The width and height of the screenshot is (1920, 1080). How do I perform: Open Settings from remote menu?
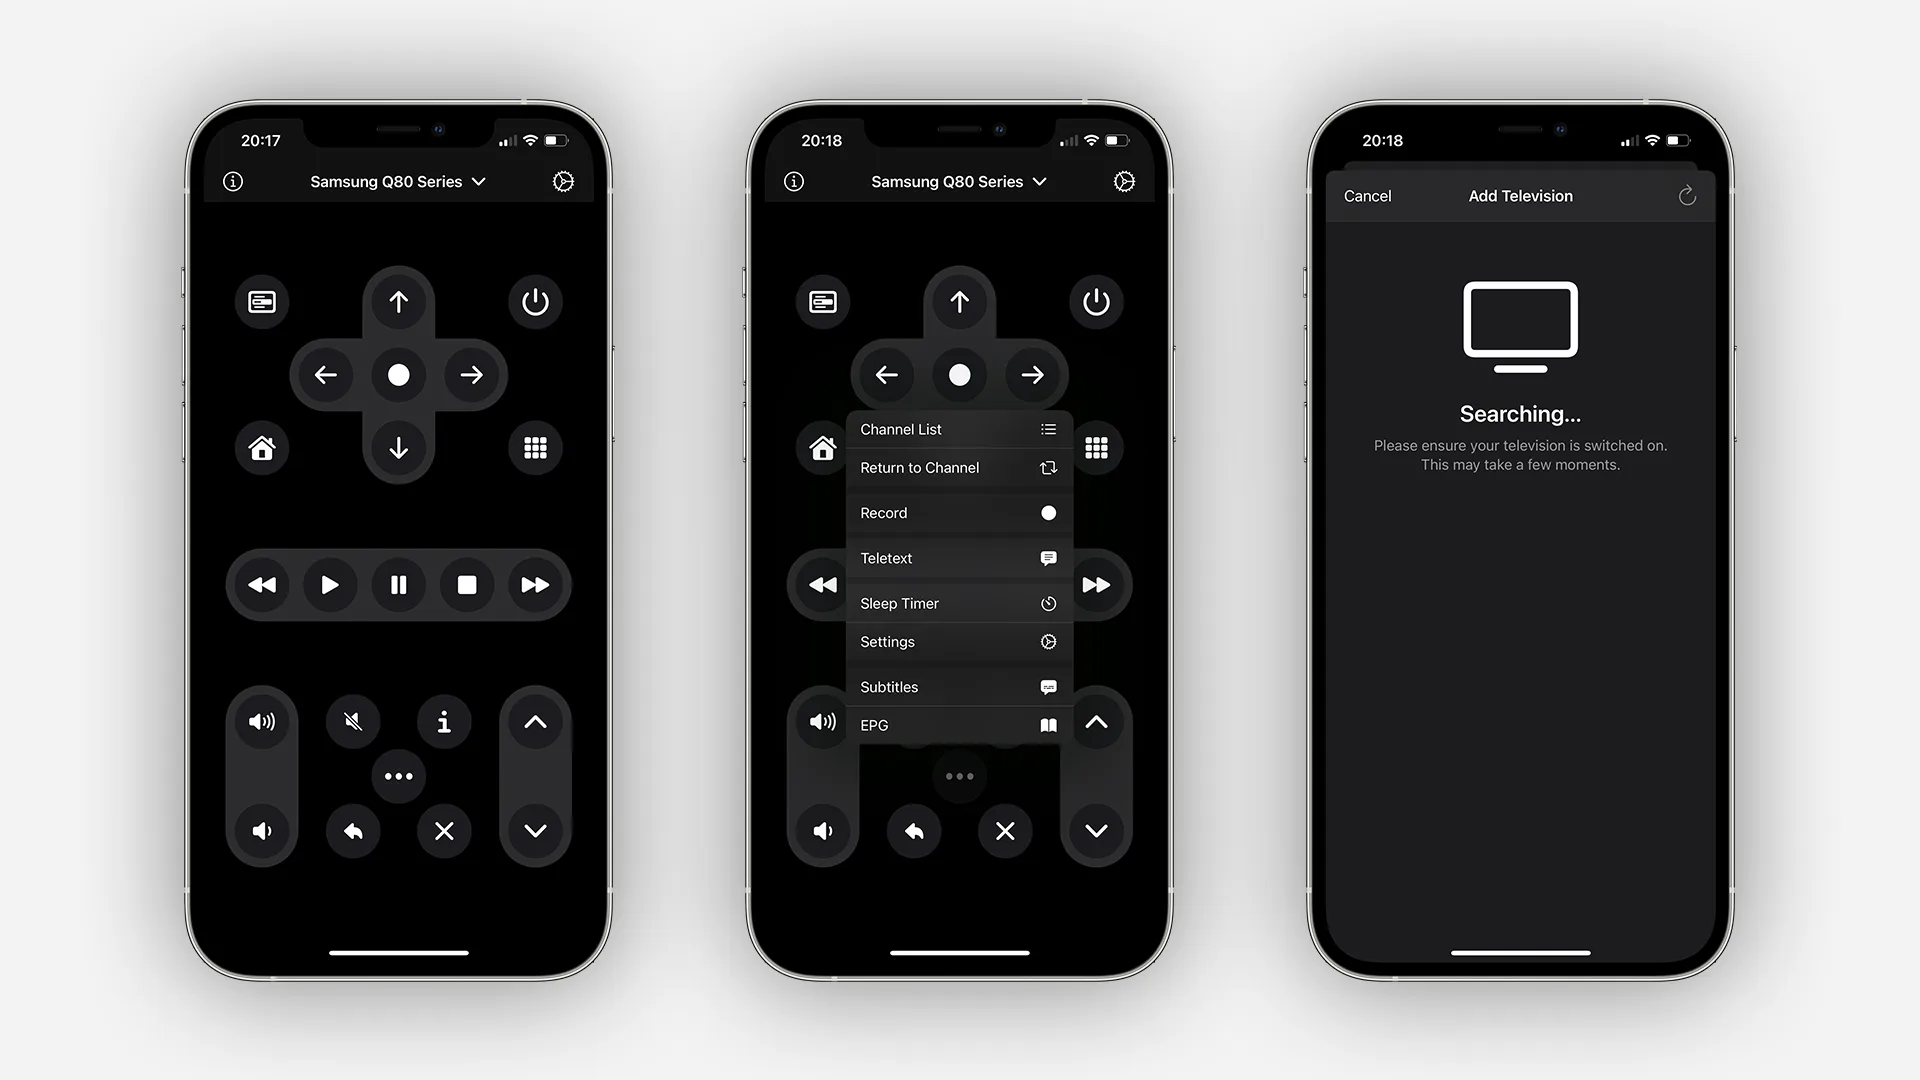(x=957, y=642)
